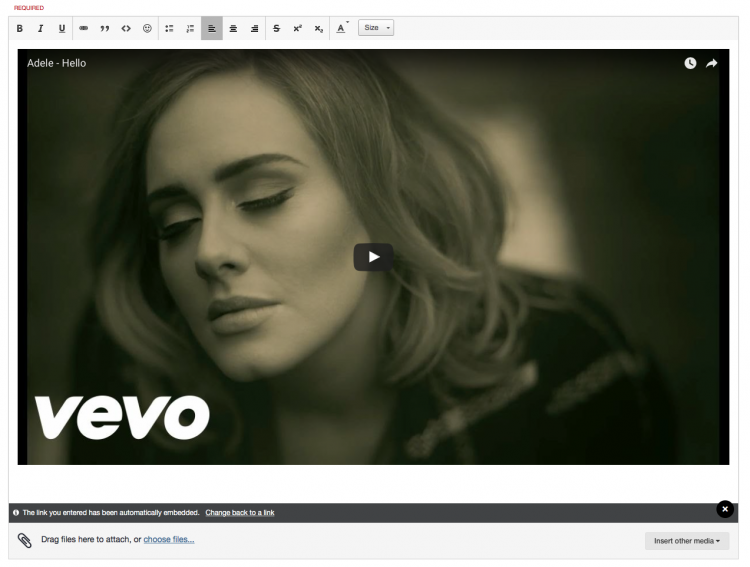Insert a quote block
This screenshot has height=567, width=750.
click(x=105, y=28)
